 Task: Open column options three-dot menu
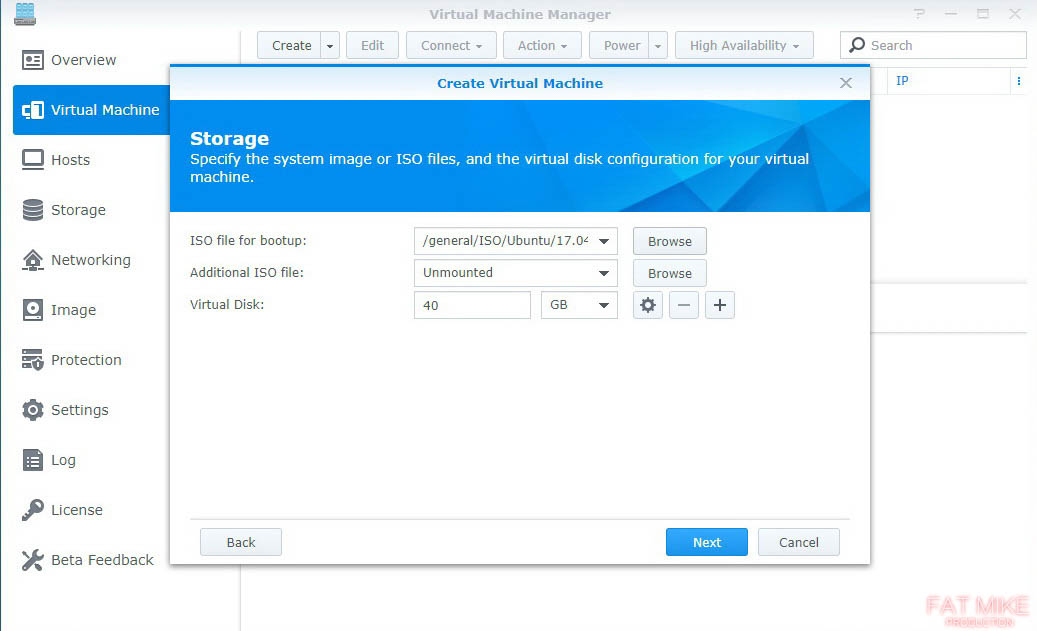point(1018,81)
